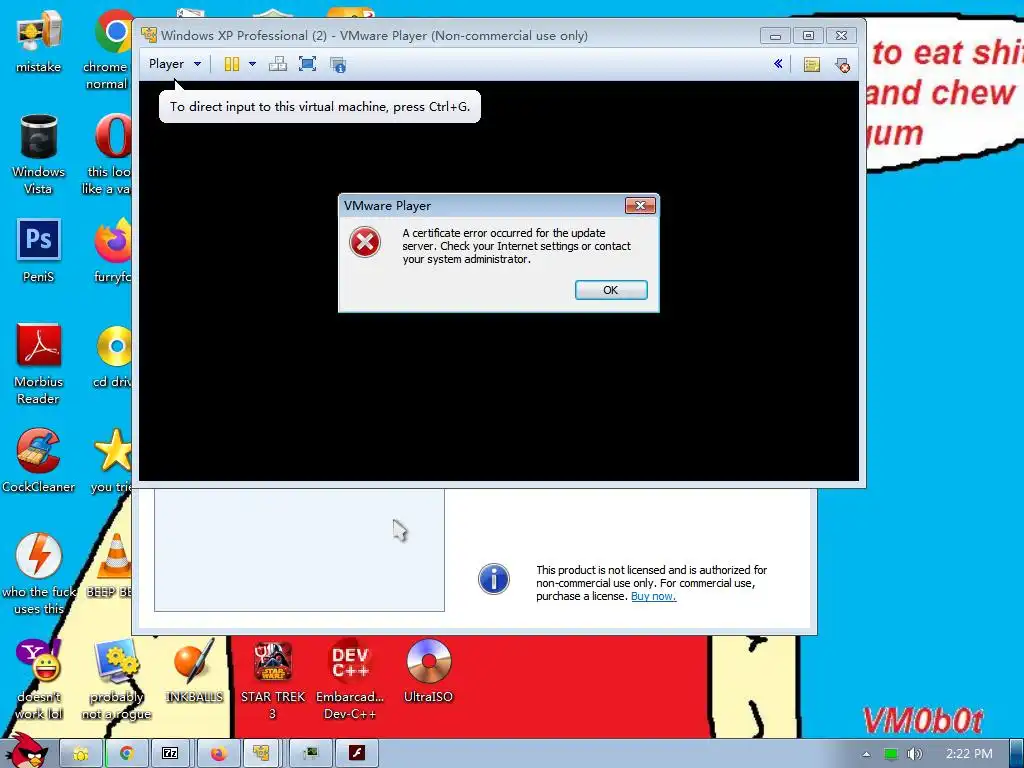Click the VMware Player taskbar button
1024x768 pixels.
coord(262,754)
